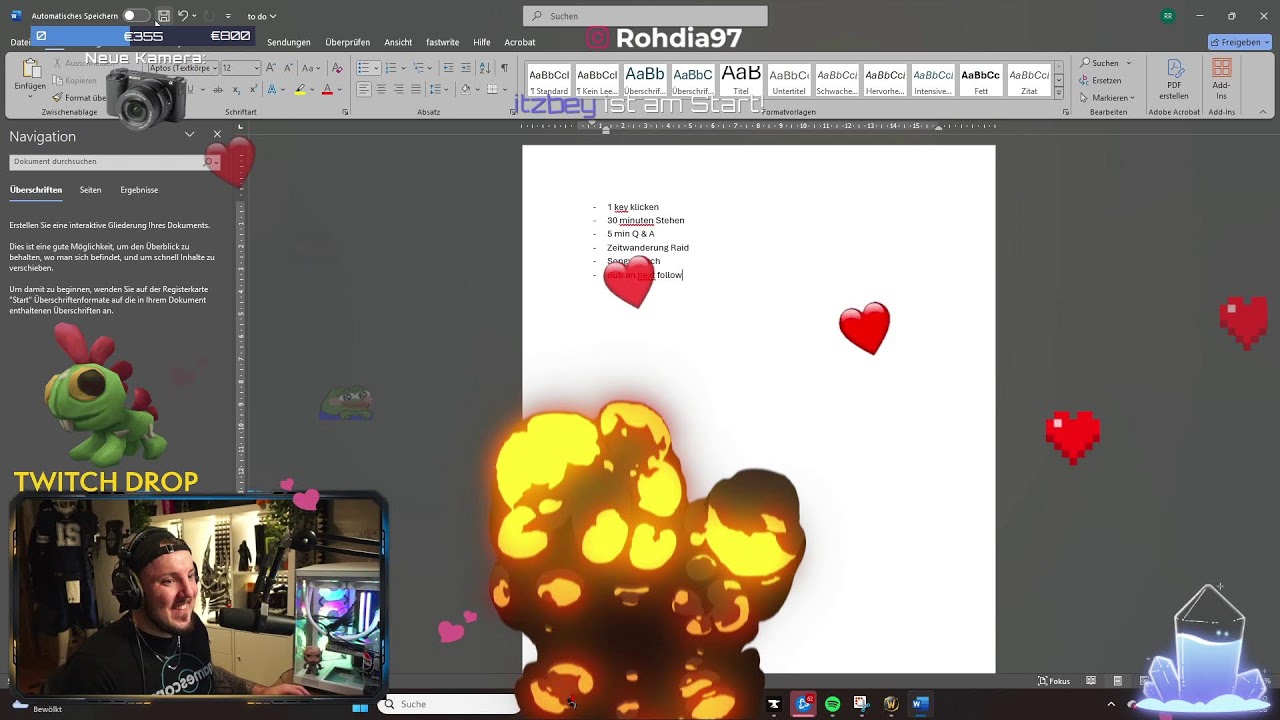Apply the Zitat style
The height and width of the screenshot is (720, 1280).
[1029, 80]
